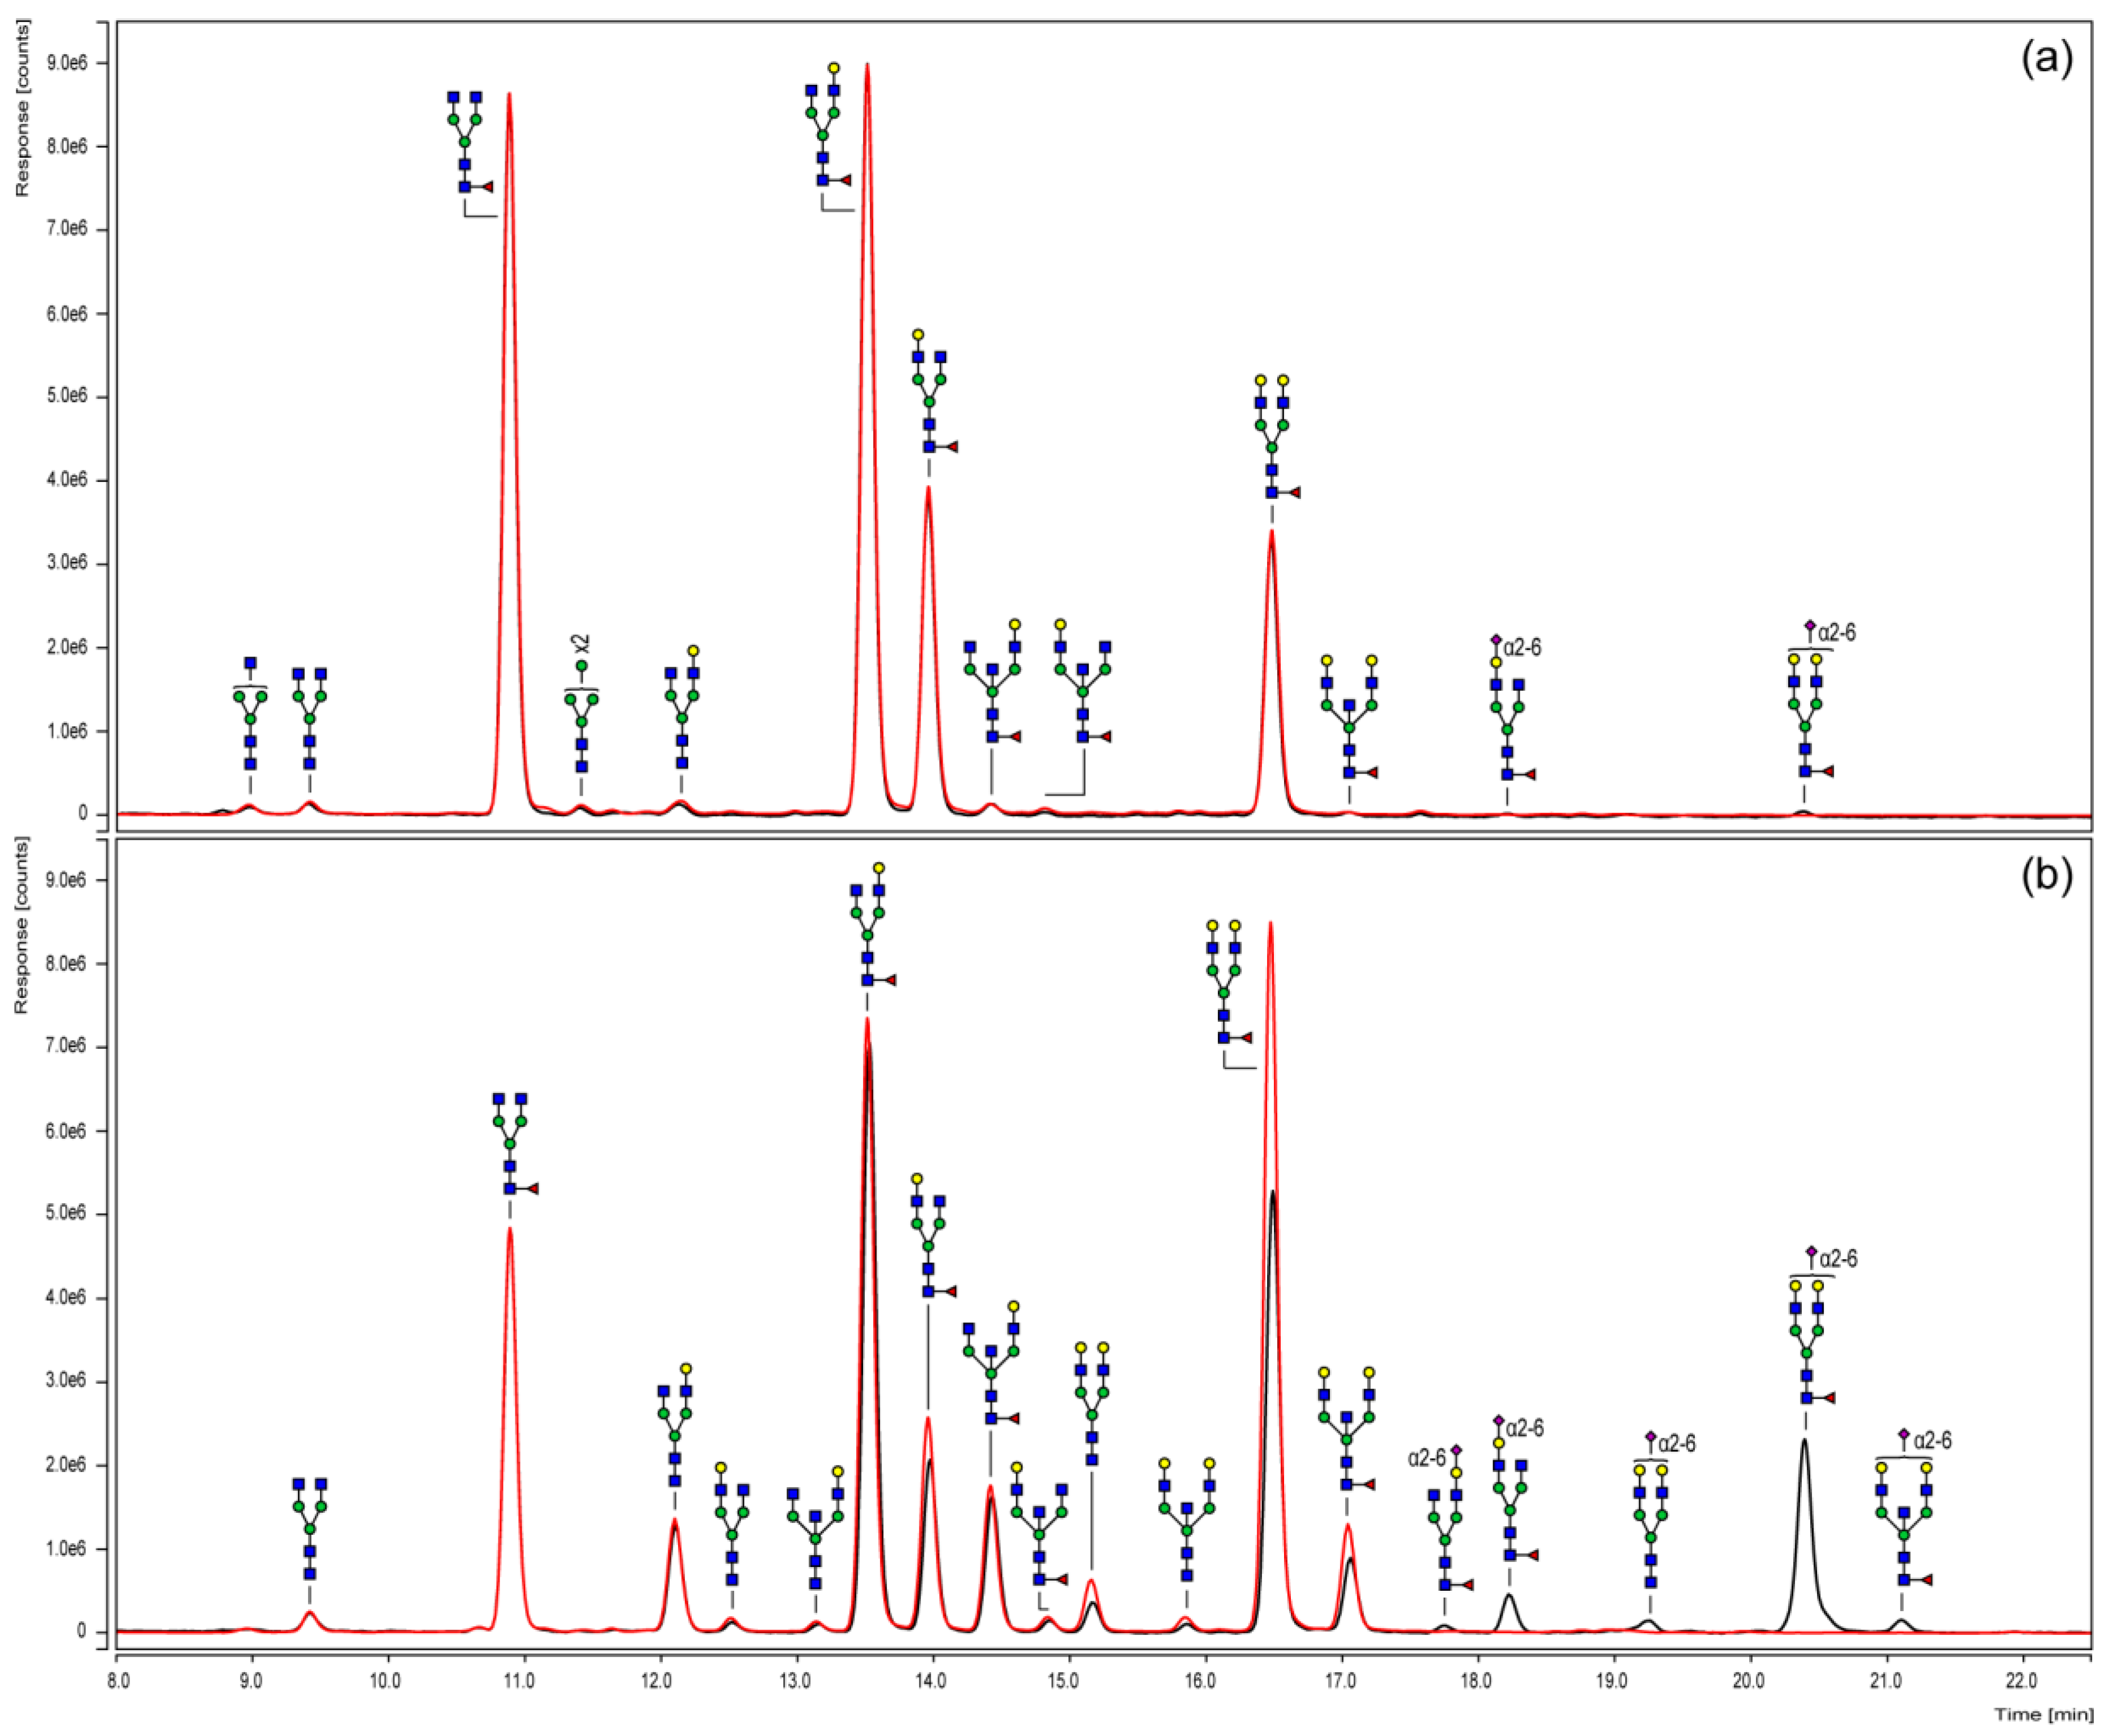Click apex of the 13.95 min peak in panel (a)
The height and width of the screenshot is (1736, 2112).
pos(928,487)
